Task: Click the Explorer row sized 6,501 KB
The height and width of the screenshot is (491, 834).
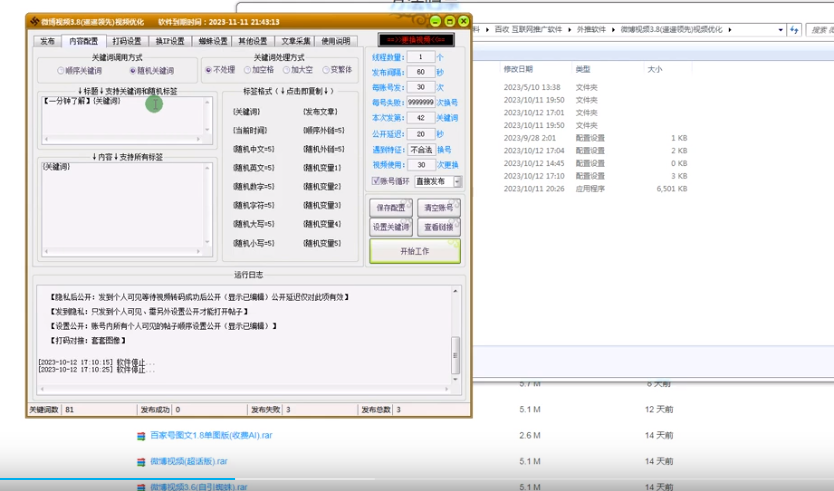Action: [596, 189]
